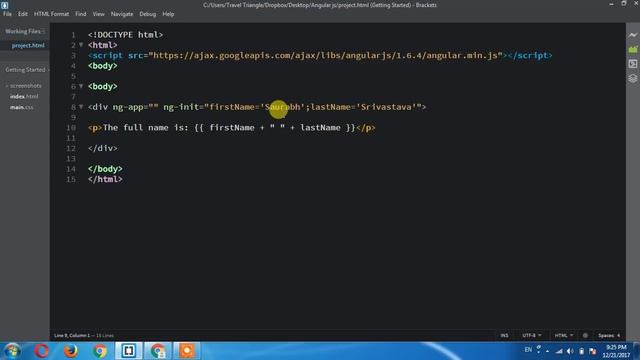The image size is (640, 360).
Task: Switch to Brackets taskbar button
Action: click(x=129, y=351)
